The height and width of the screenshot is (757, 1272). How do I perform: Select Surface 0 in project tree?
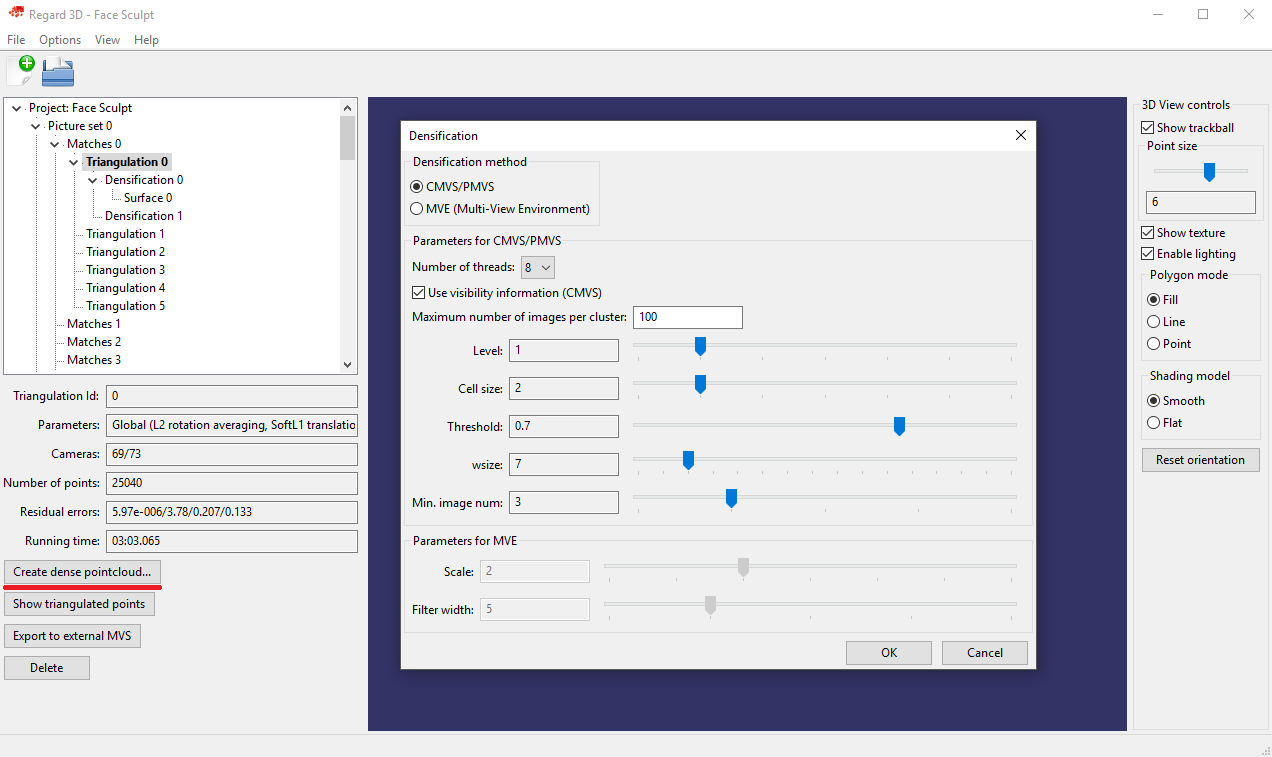pyautogui.click(x=148, y=198)
